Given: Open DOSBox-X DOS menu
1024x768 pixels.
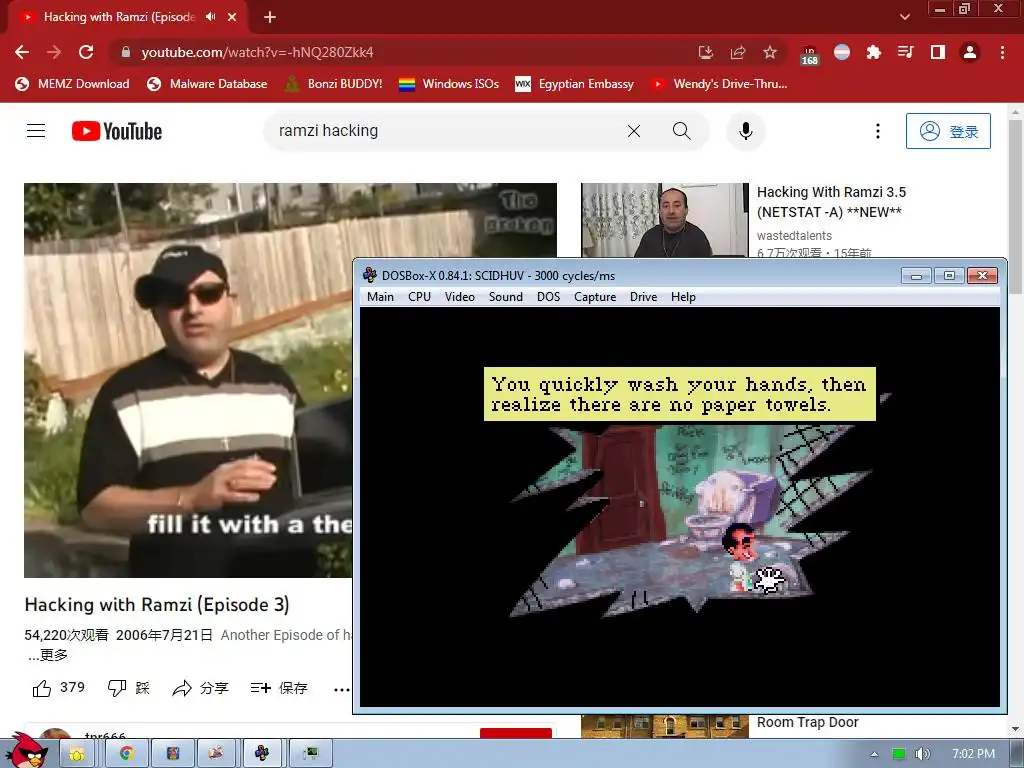Looking at the screenshot, I should pyautogui.click(x=549, y=297).
